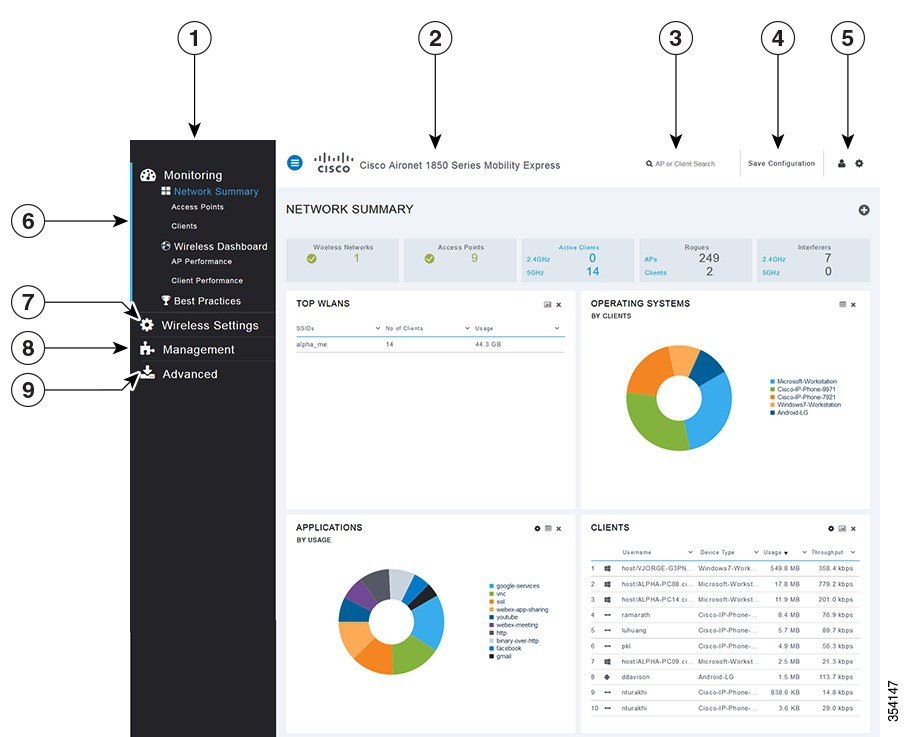
Task: Open Applications widget gear settings
Action: click(537, 528)
